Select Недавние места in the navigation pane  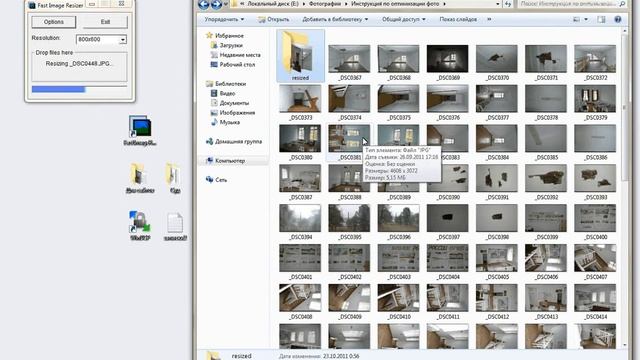[x=240, y=55]
